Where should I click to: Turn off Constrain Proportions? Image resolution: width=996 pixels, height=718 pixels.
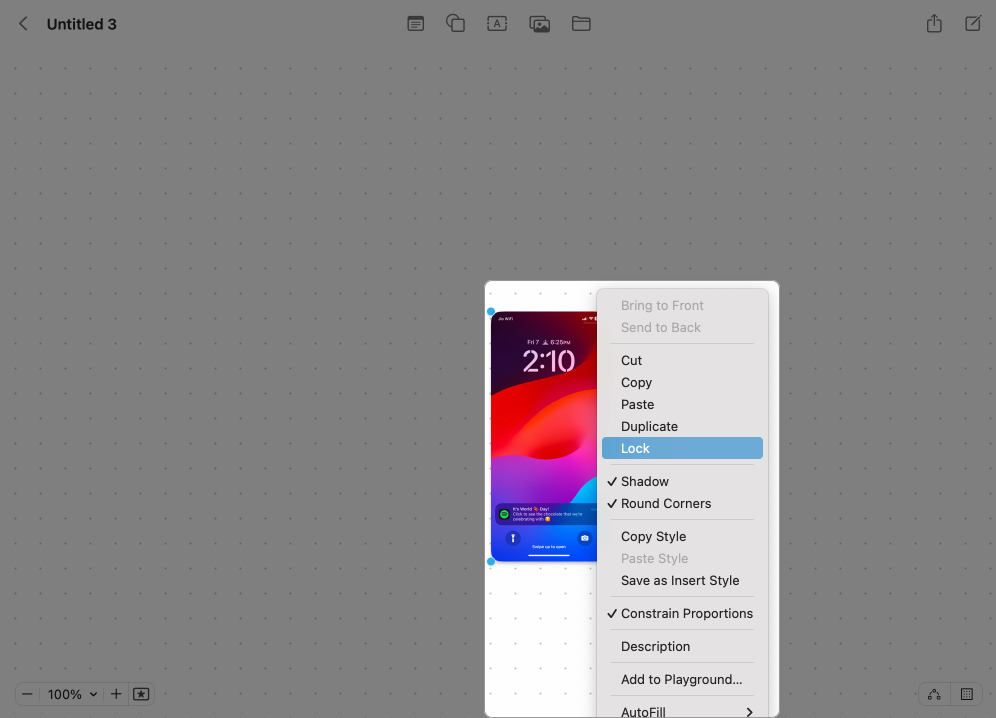(686, 614)
